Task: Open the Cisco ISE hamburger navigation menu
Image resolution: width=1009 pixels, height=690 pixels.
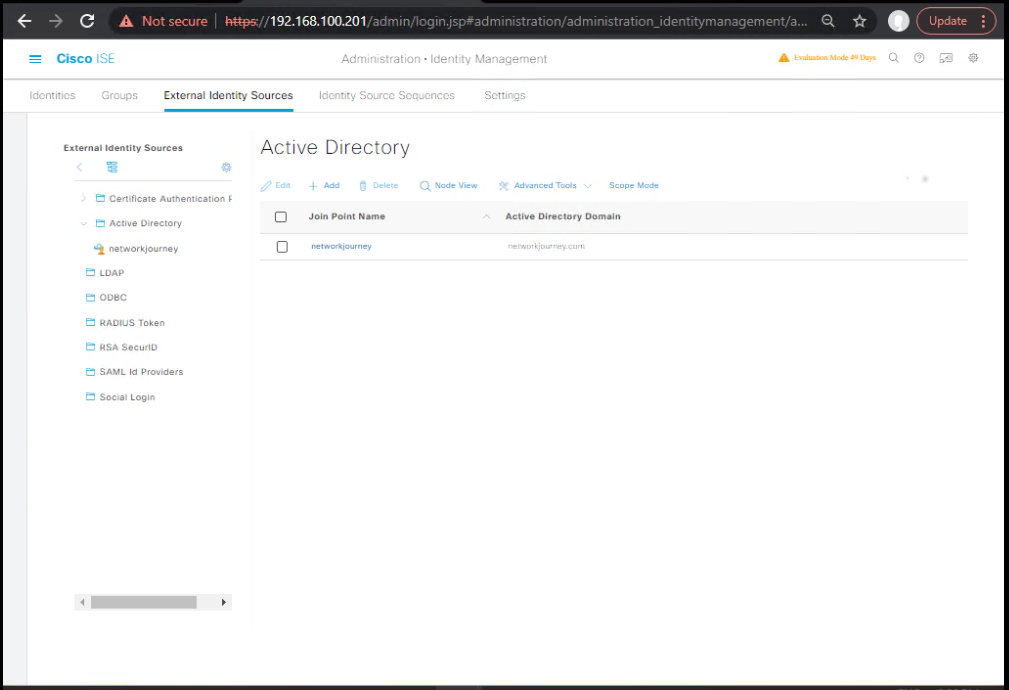Action: [35, 59]
